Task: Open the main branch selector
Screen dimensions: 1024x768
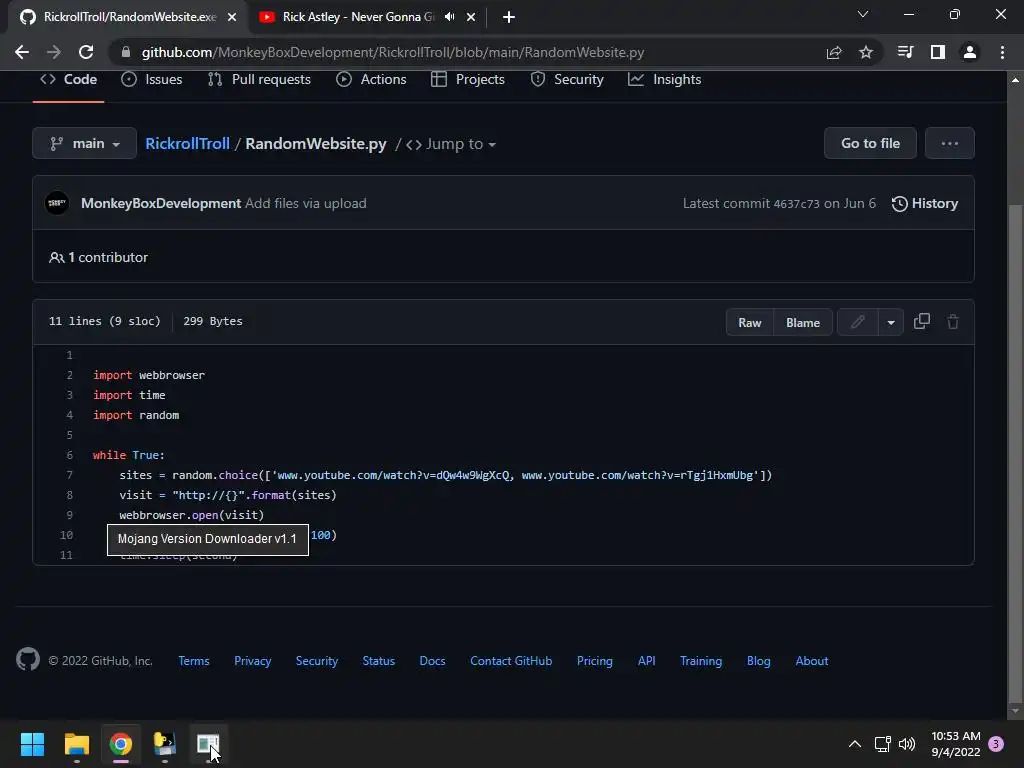Action: [84, 143]
